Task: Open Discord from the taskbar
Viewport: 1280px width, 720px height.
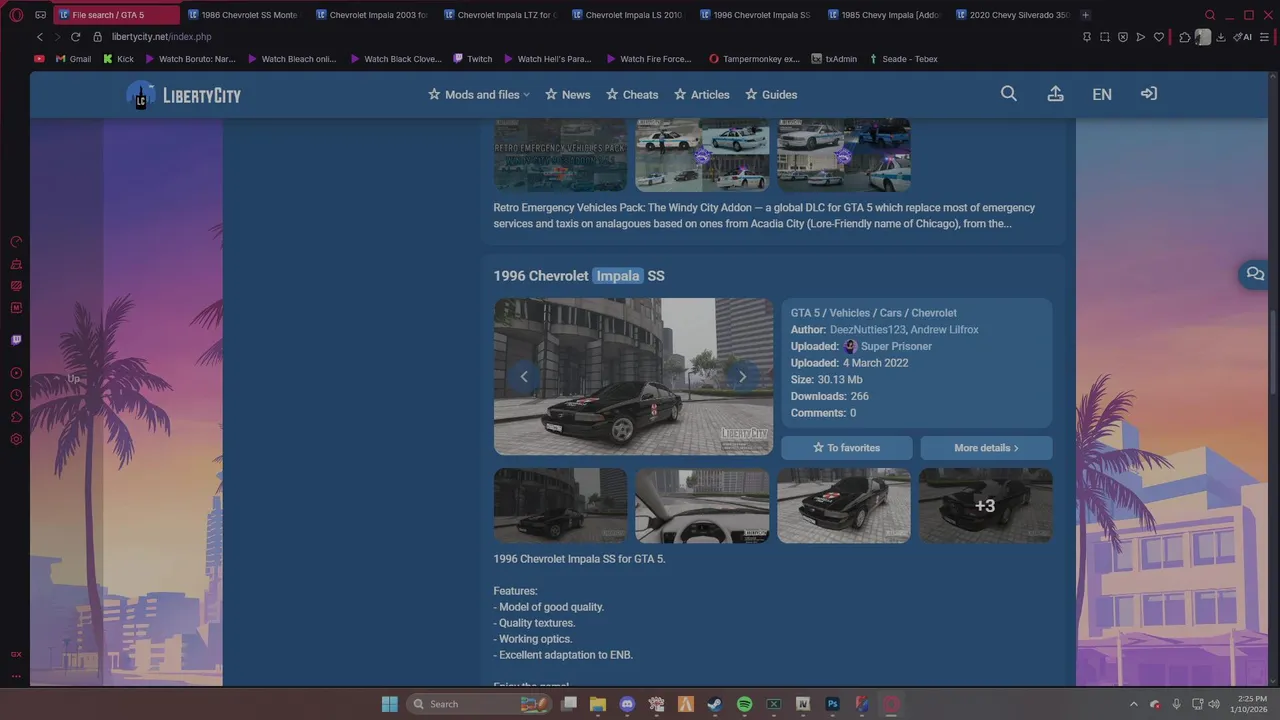Action: [627, 704]
